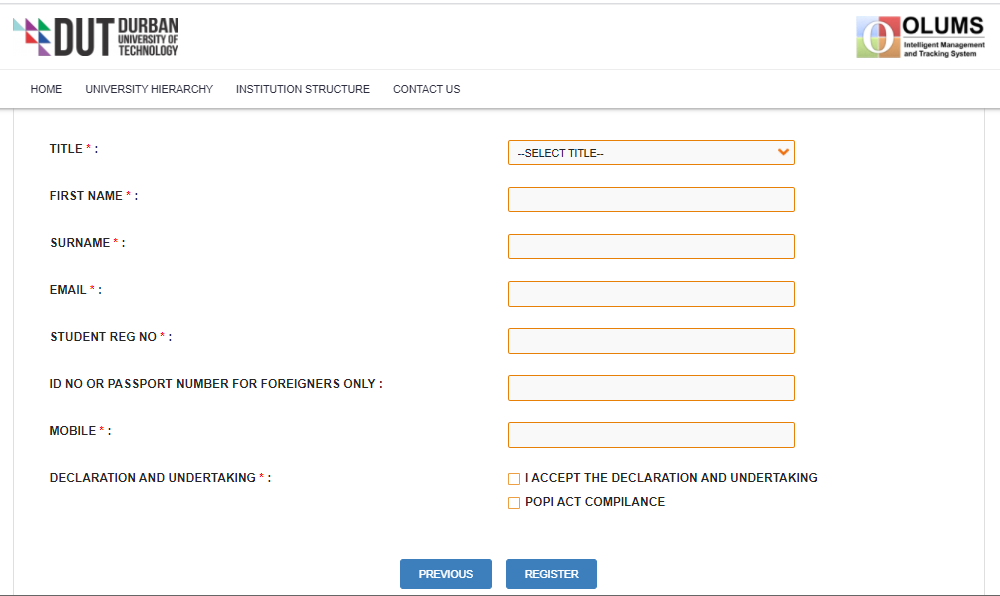Focus the ID or Passport Number field

[x=651, y=388]
